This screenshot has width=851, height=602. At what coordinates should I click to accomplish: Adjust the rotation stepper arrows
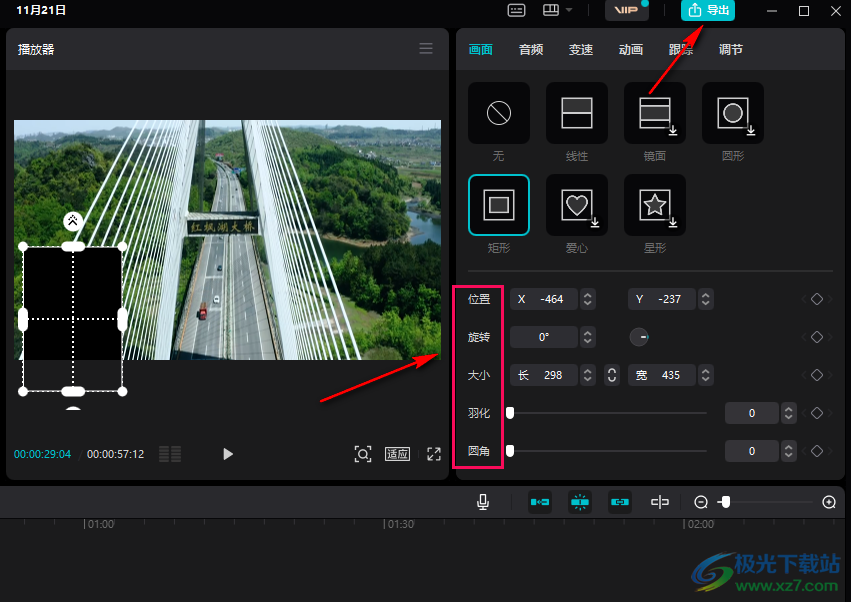[x=587, y=337]
